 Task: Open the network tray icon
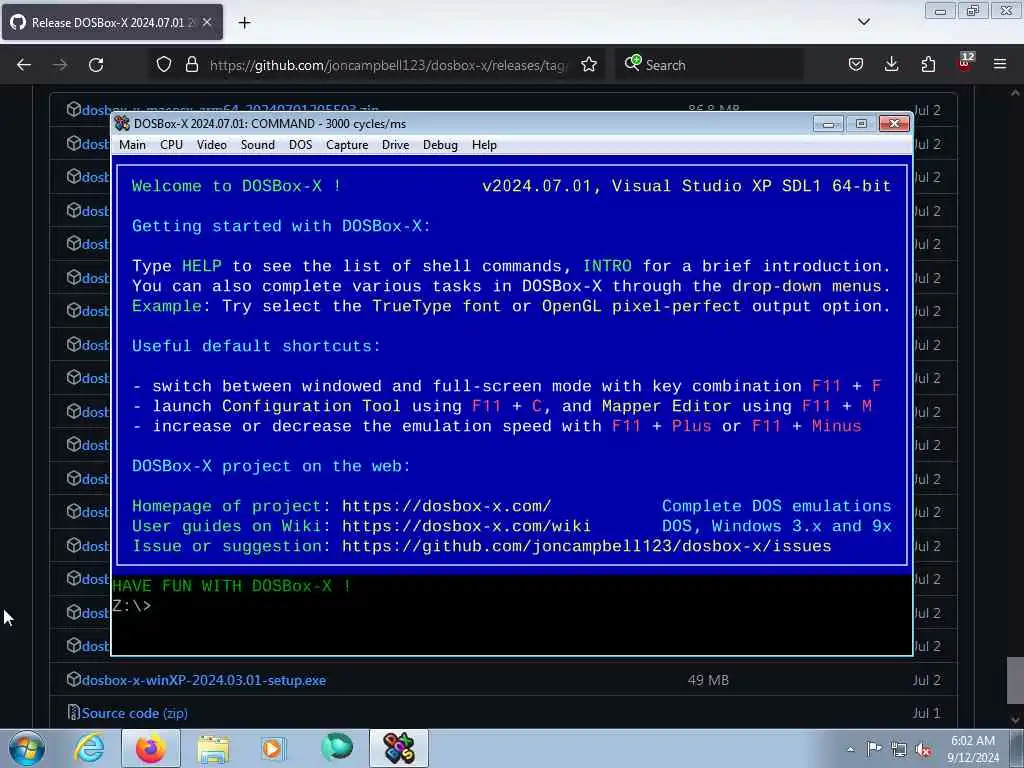tap(899, 750)
